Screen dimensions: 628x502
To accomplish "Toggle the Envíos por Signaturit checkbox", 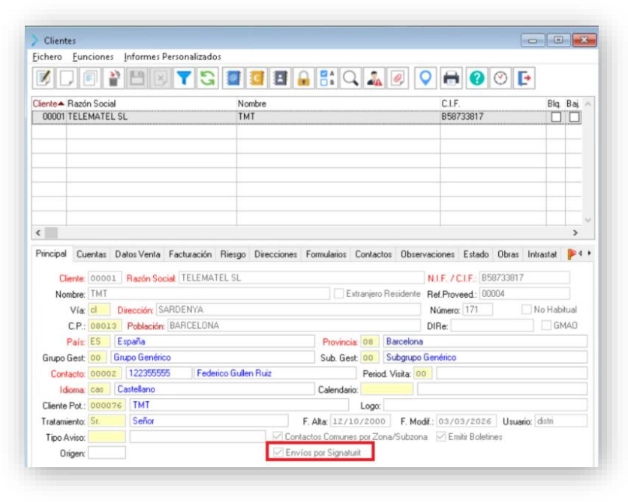I will click(277, 452).
